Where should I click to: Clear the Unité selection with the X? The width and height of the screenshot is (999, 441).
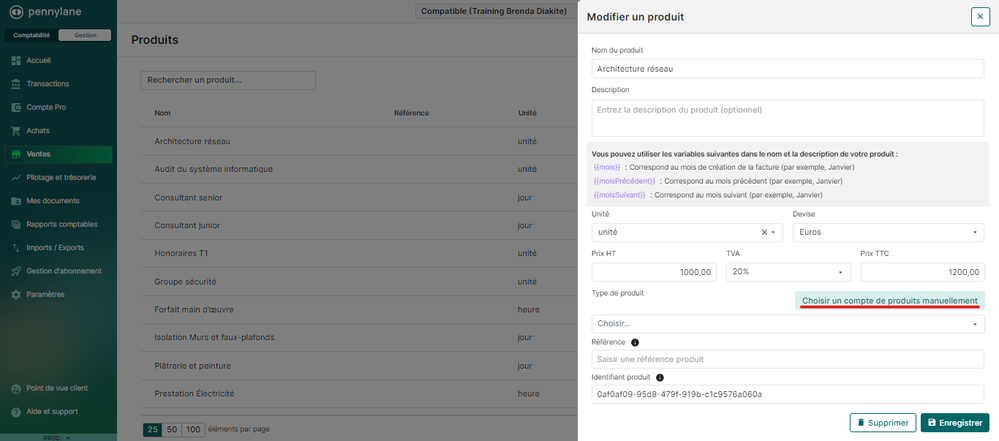pyautogui.click(x=764, y=232)
